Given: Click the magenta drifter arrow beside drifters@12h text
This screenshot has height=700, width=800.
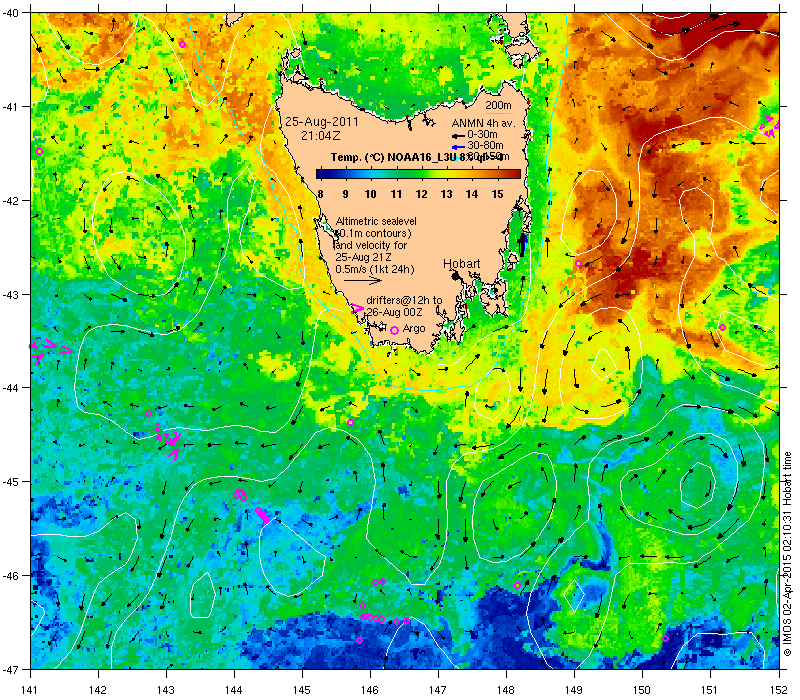Looking at the screenshot, I should 357,308.
